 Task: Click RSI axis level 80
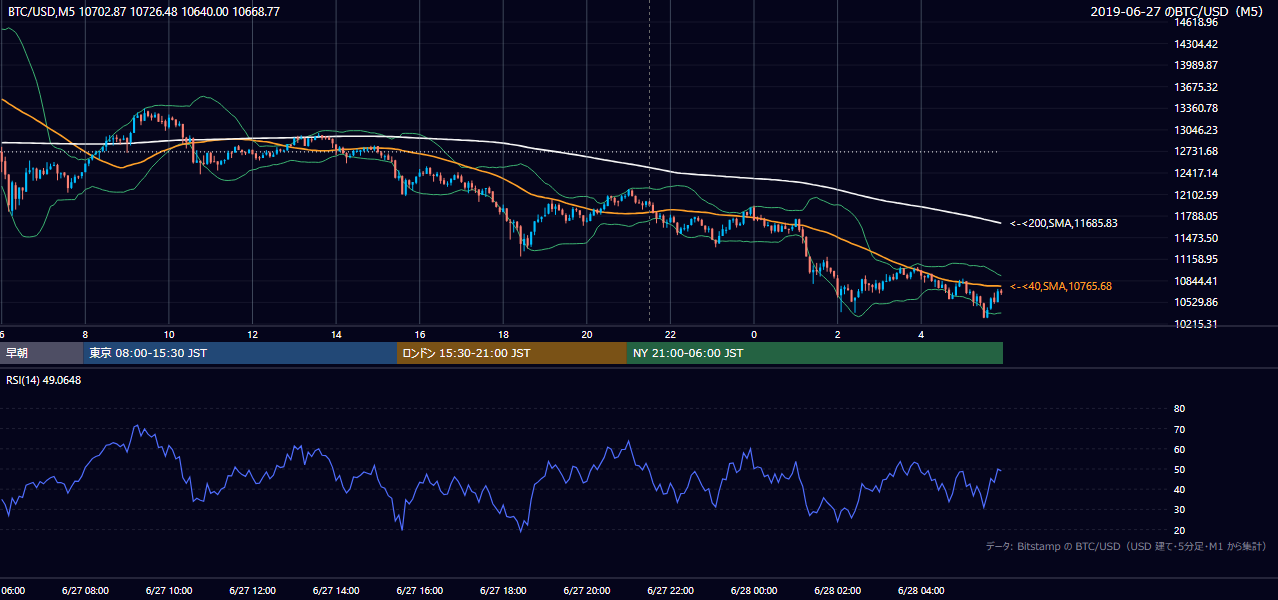click(x=1180, y=409)
